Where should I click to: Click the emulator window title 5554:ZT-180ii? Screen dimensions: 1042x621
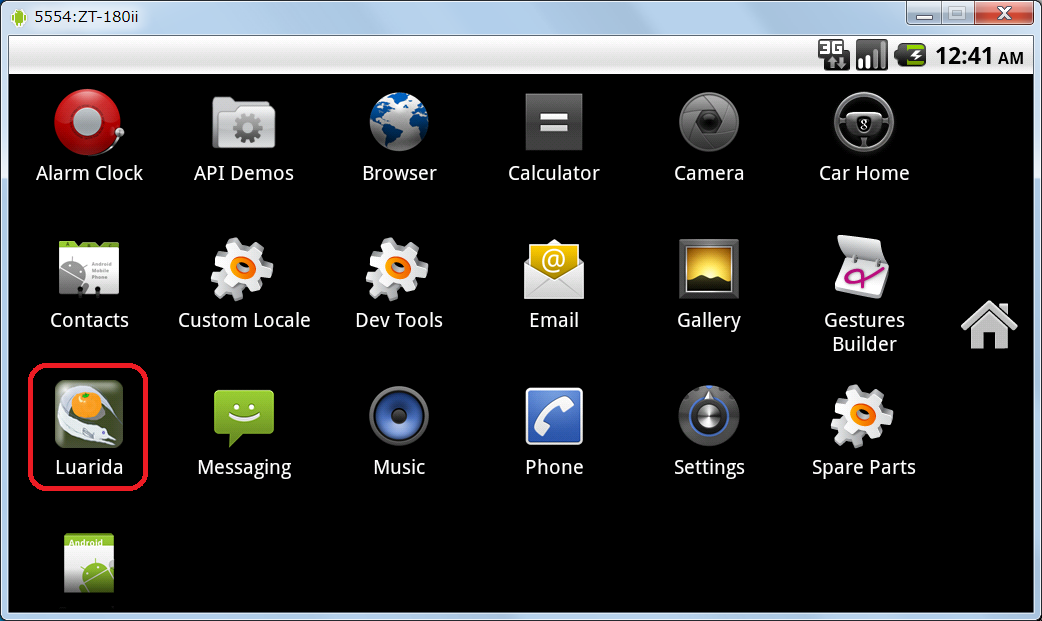(86, 17)
